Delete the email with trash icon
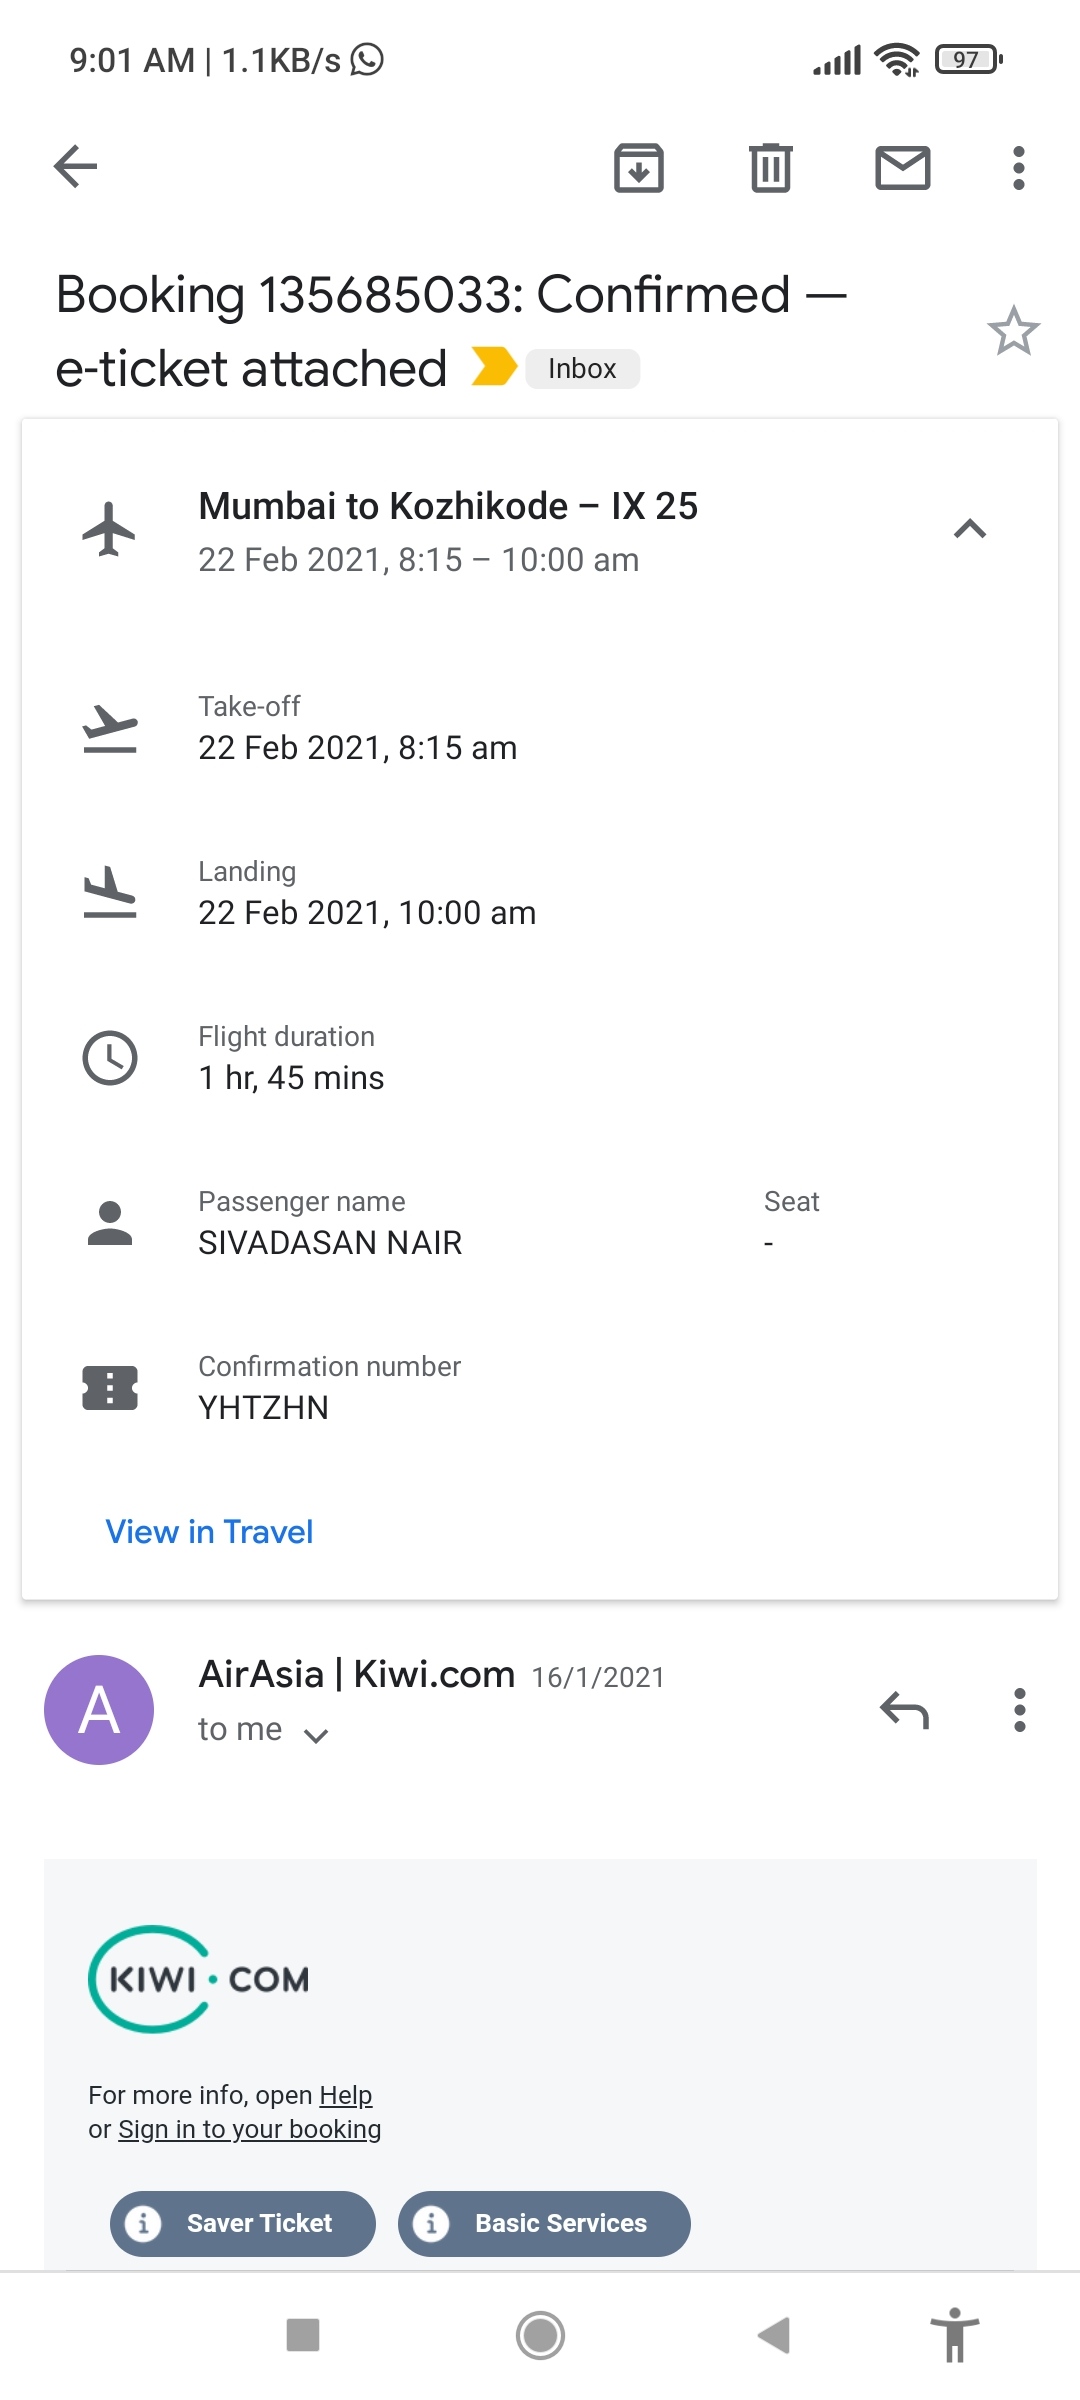 point(771,167)
